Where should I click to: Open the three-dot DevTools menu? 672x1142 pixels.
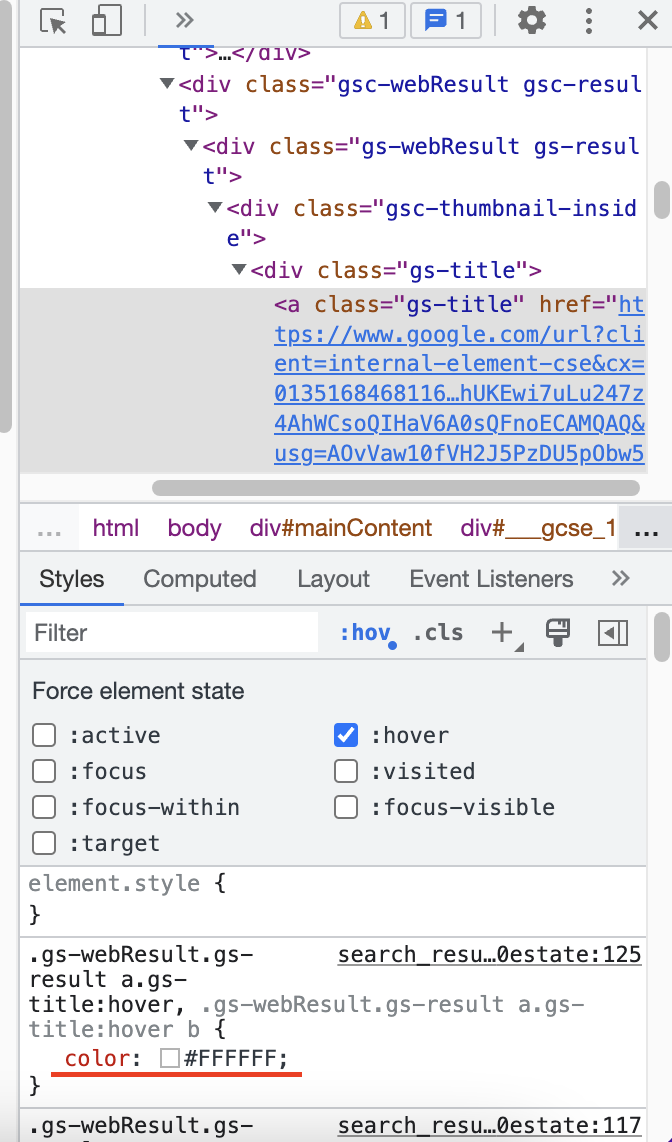click(589, 20)
